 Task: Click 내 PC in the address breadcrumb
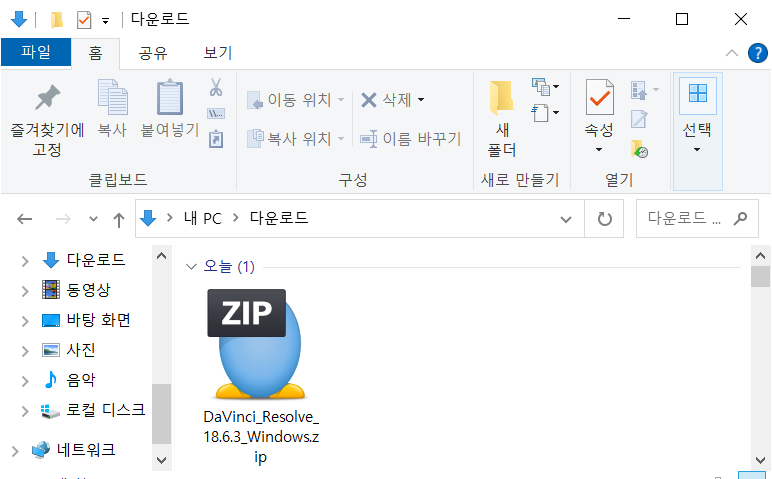203,218
